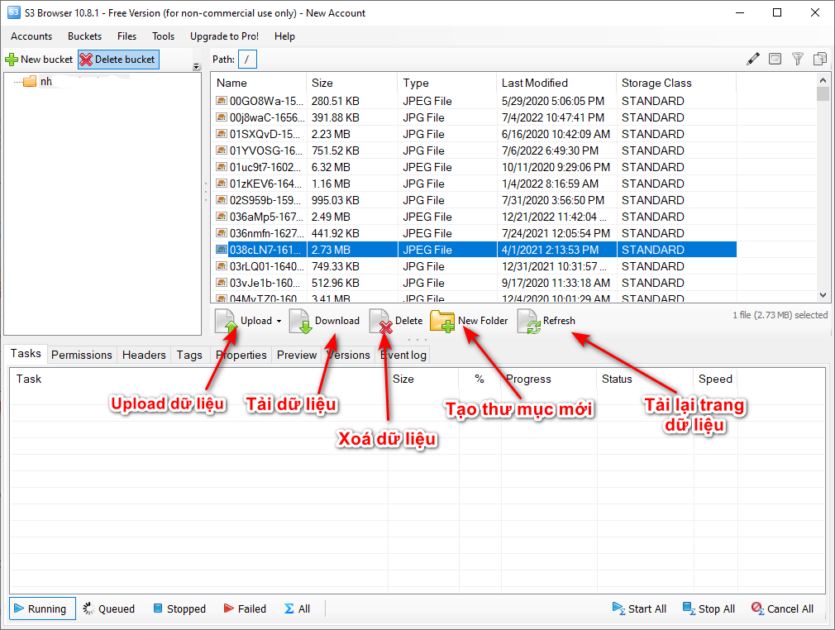Click the Task column header
835x630 pixels.
(199, 379)
